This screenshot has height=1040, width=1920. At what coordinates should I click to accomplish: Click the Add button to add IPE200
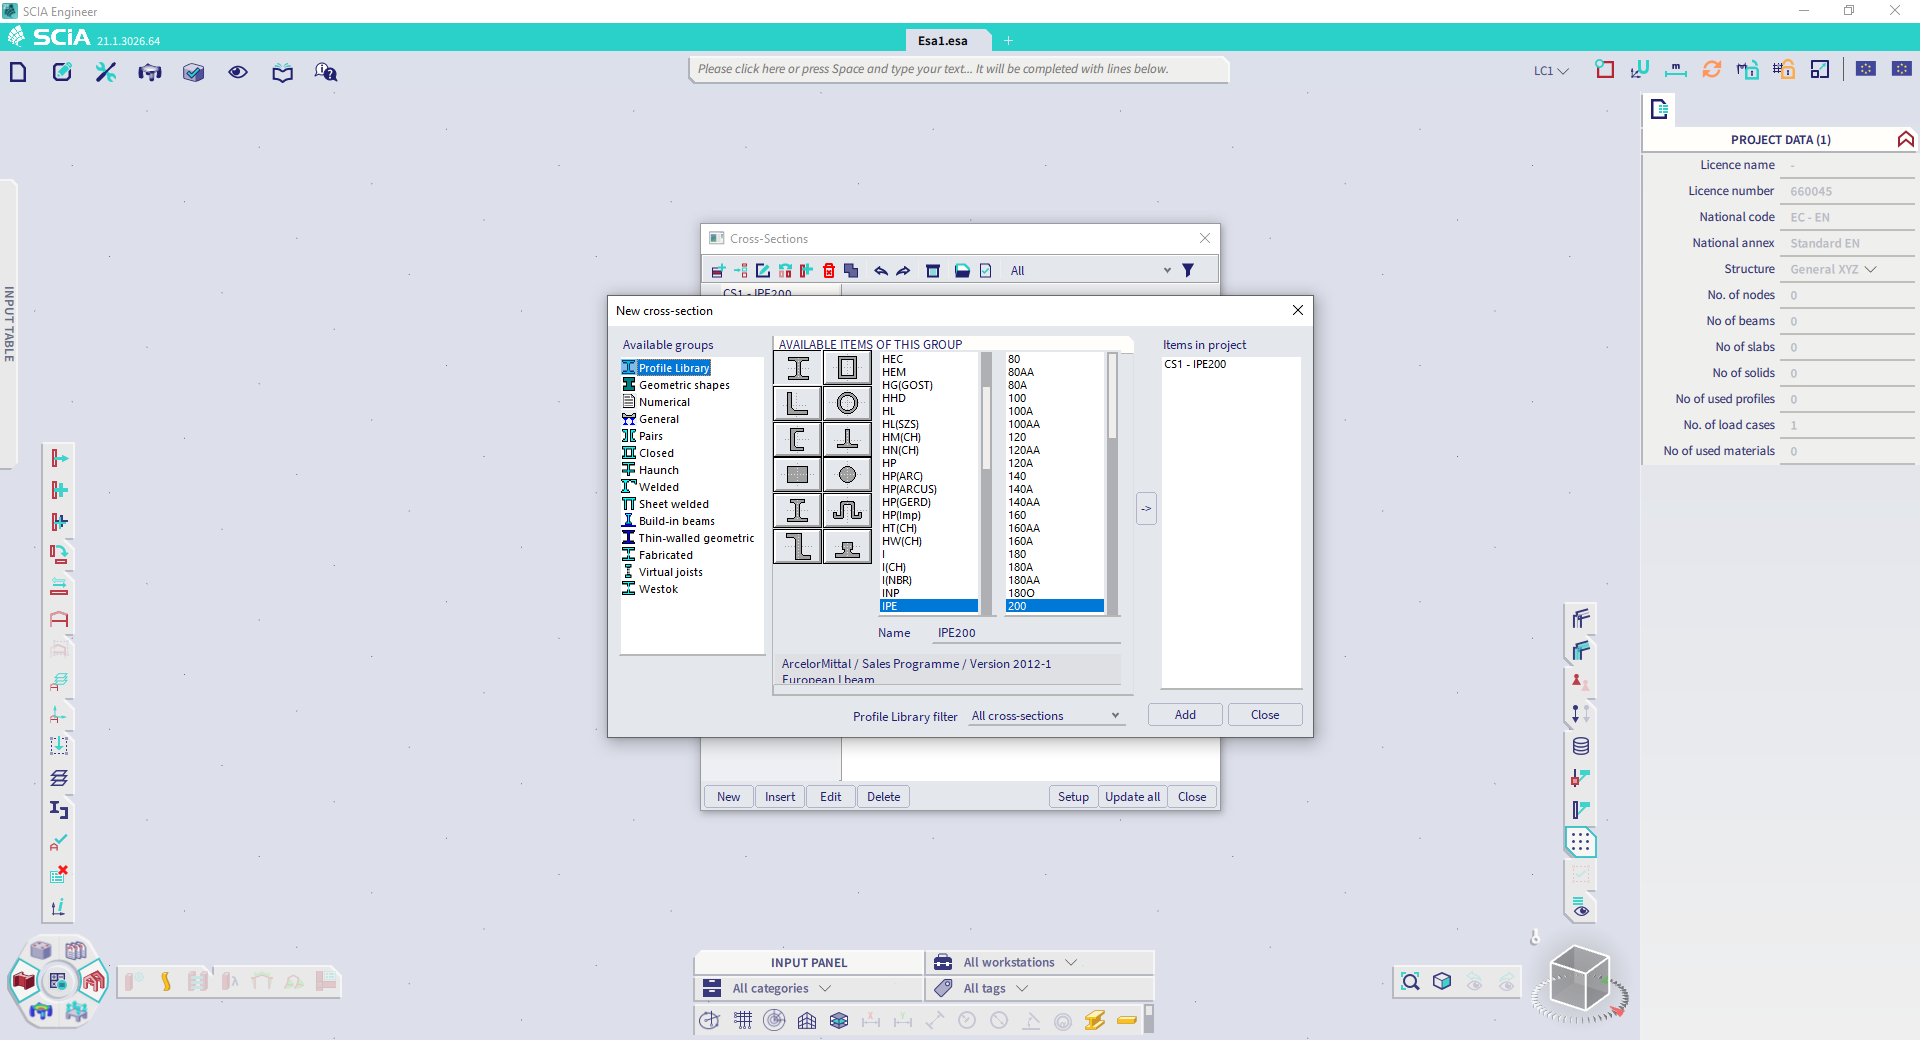(x=1184, y=714)
